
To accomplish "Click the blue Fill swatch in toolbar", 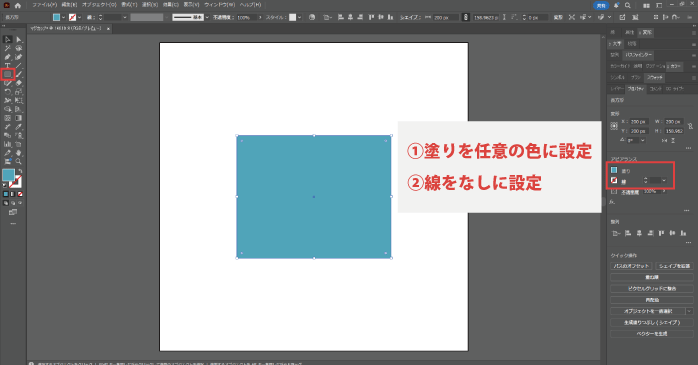I will (x=8, y=175).
